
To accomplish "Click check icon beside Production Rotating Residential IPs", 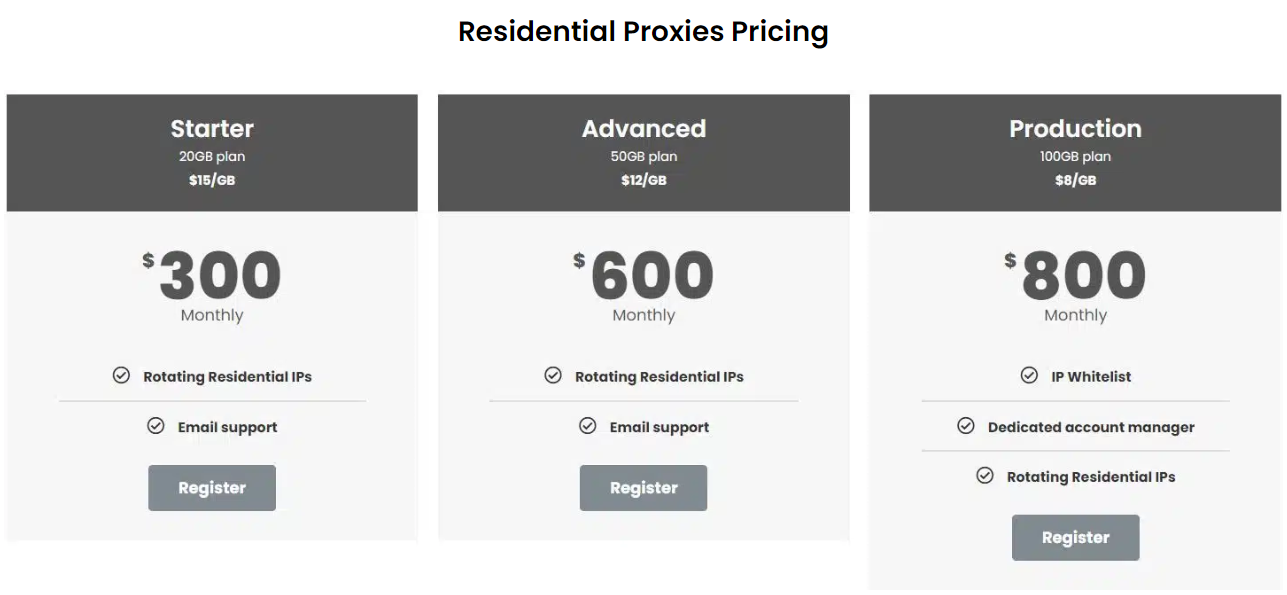I will pyautogui.click(x=985, y=475).
